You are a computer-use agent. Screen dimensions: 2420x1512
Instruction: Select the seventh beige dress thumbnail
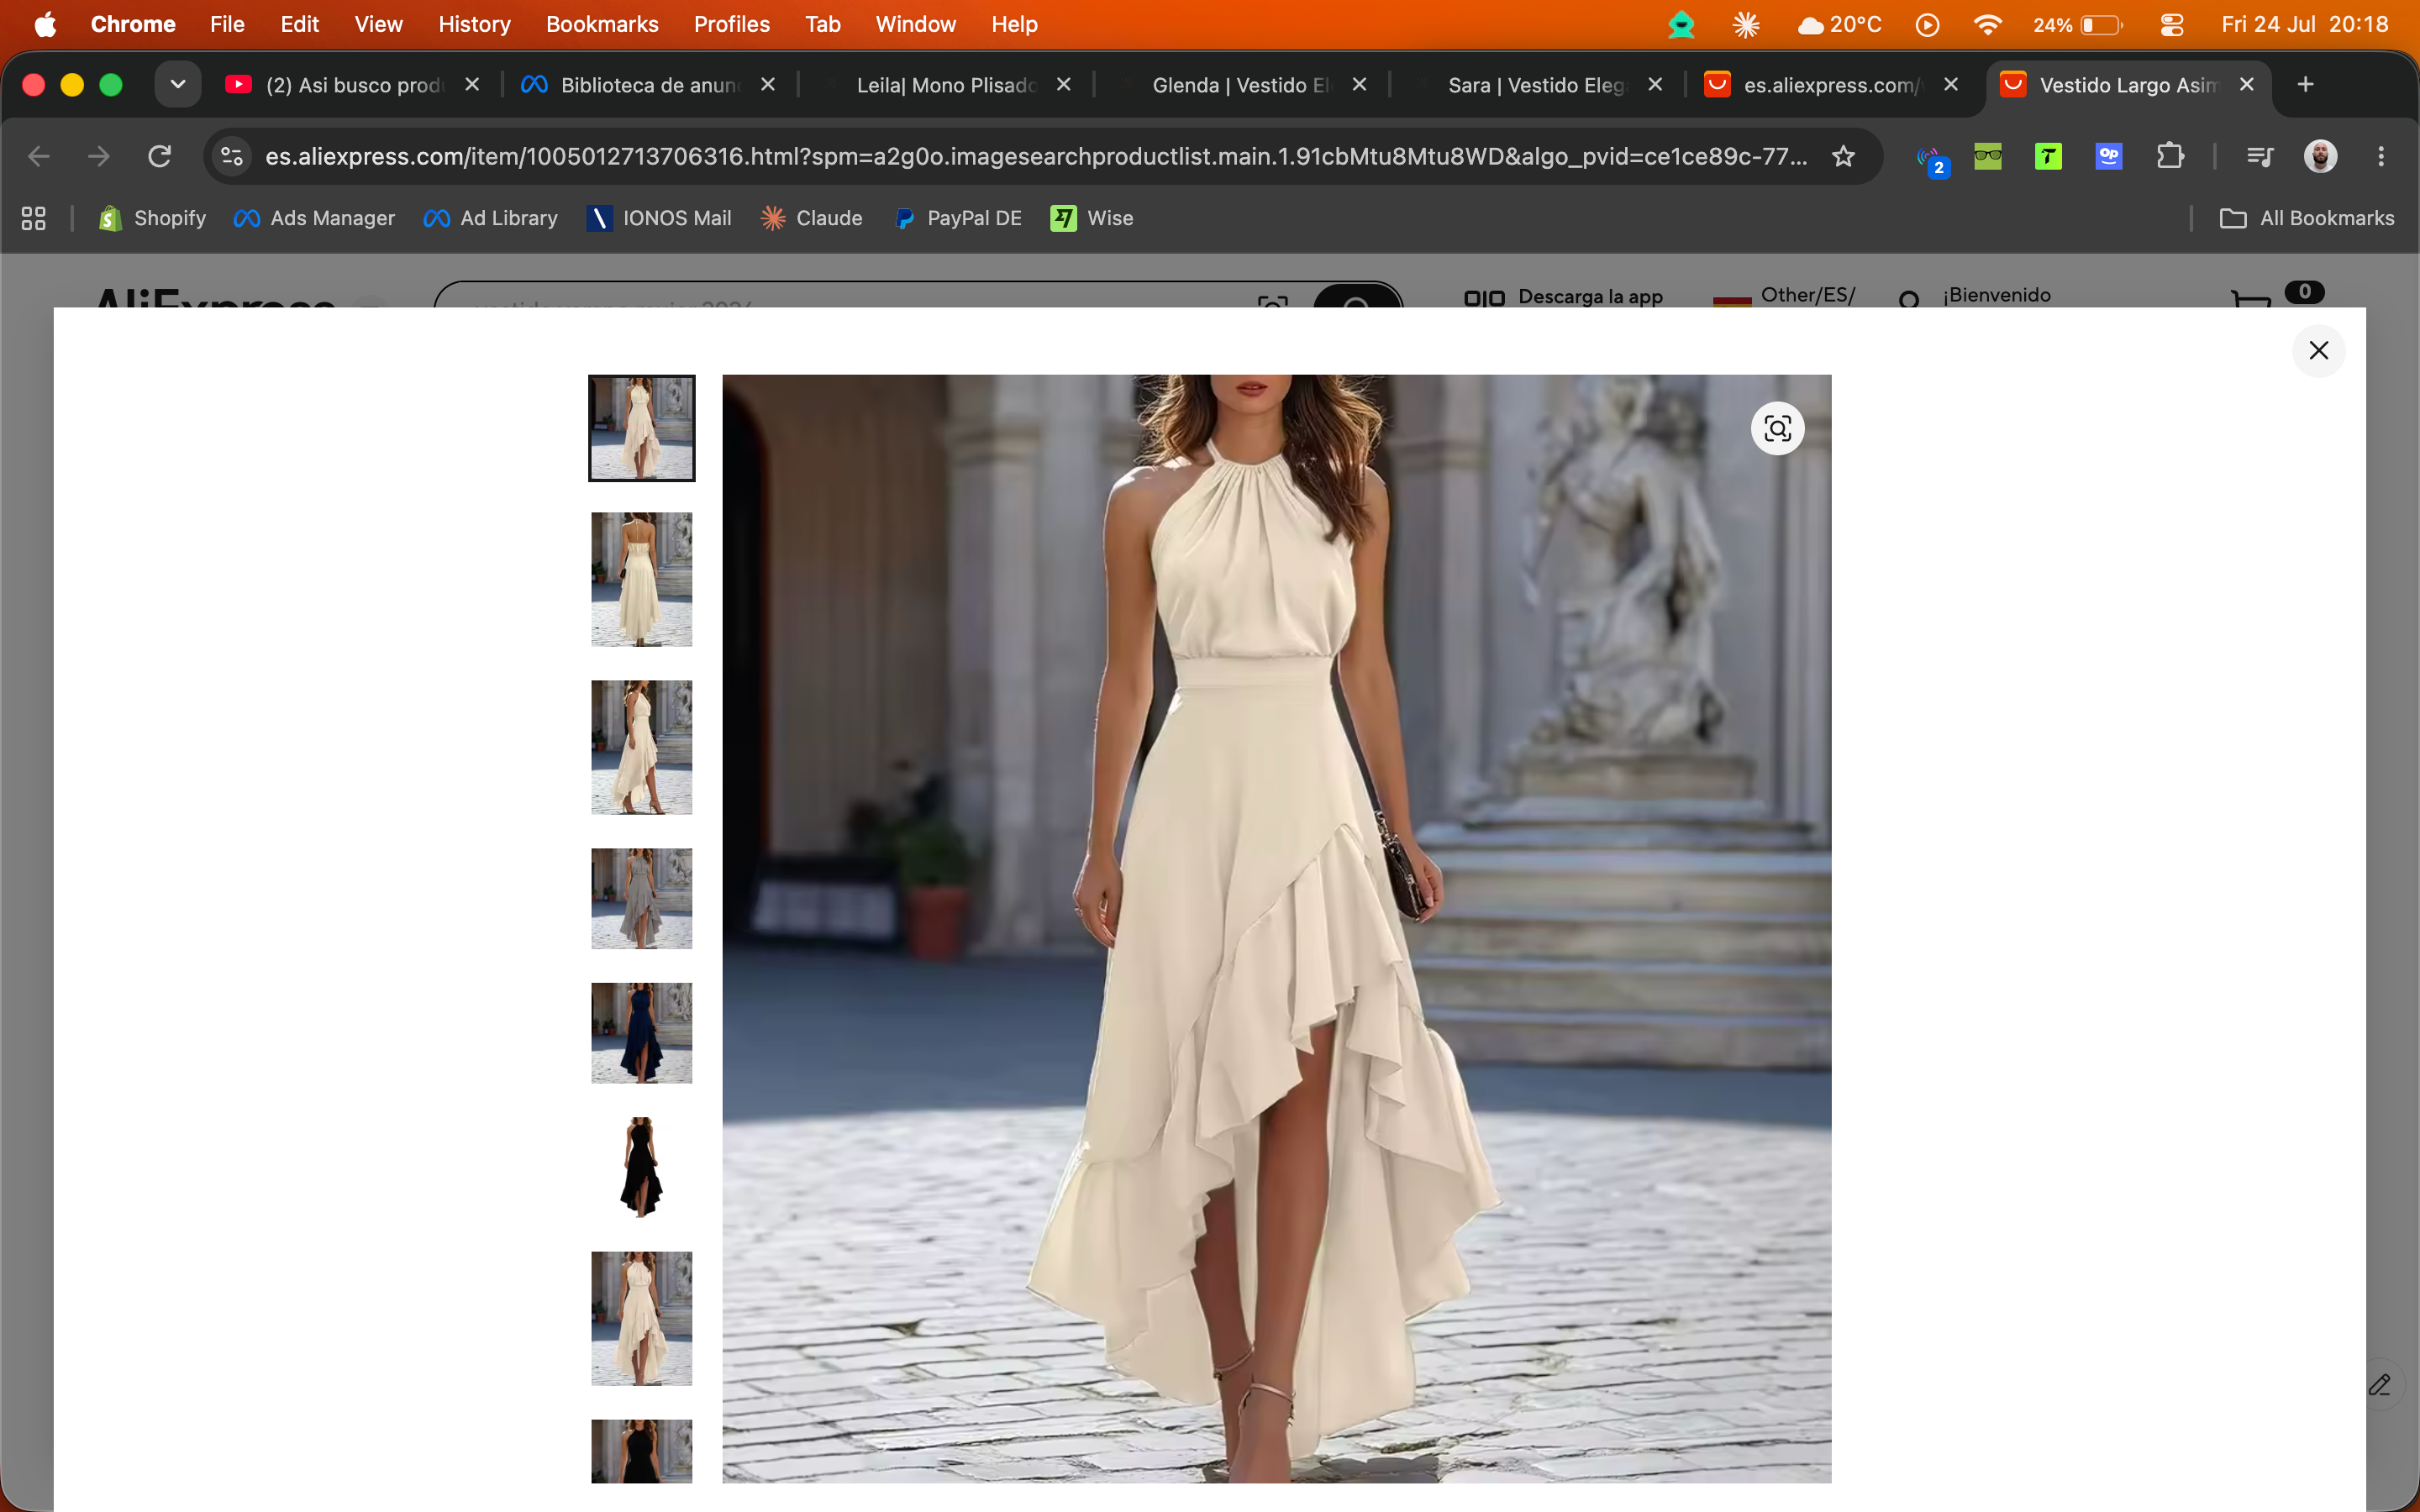tap(641, 1318)
